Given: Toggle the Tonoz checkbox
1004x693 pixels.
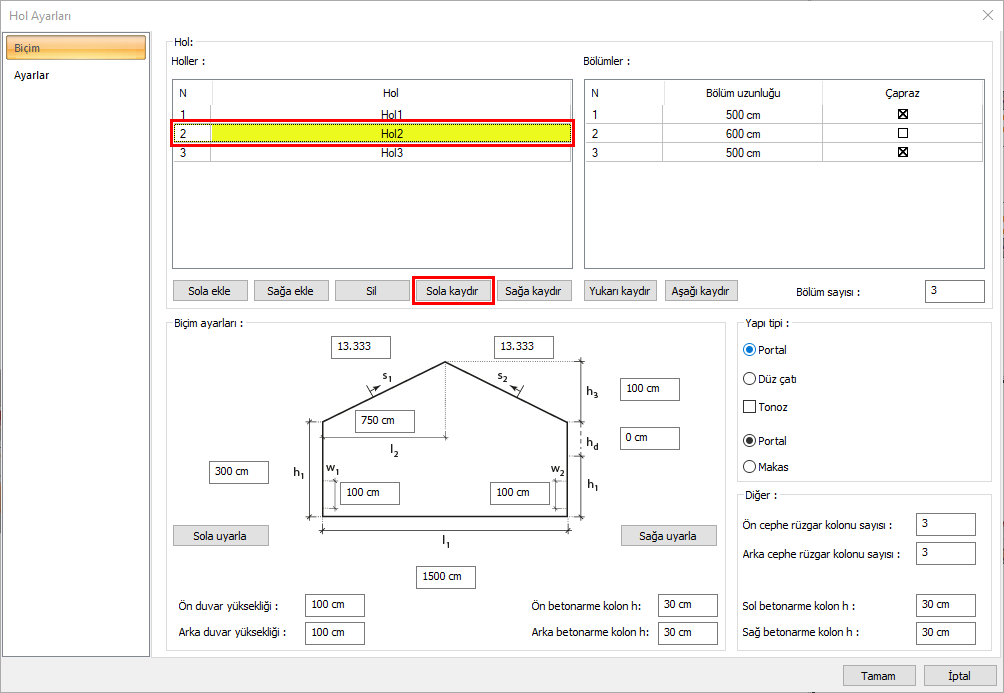Looking at the screenshot, I should (750, 407).
